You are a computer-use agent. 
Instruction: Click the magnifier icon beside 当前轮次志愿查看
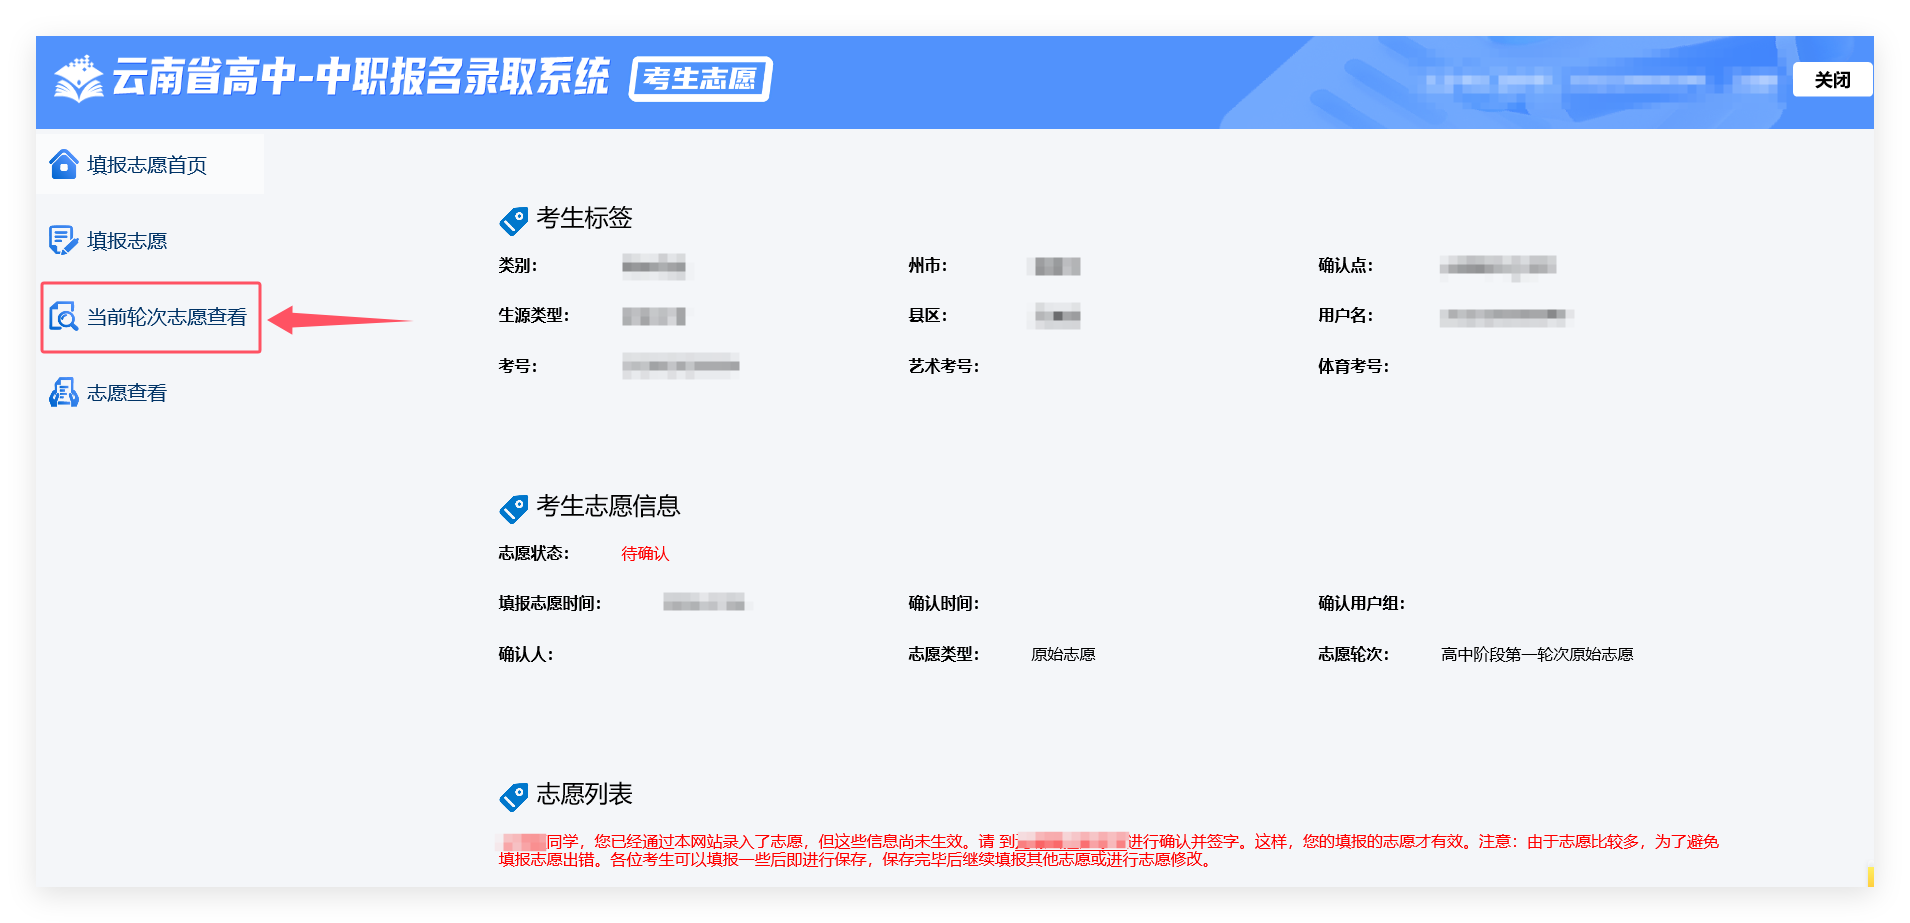(63, 317)
